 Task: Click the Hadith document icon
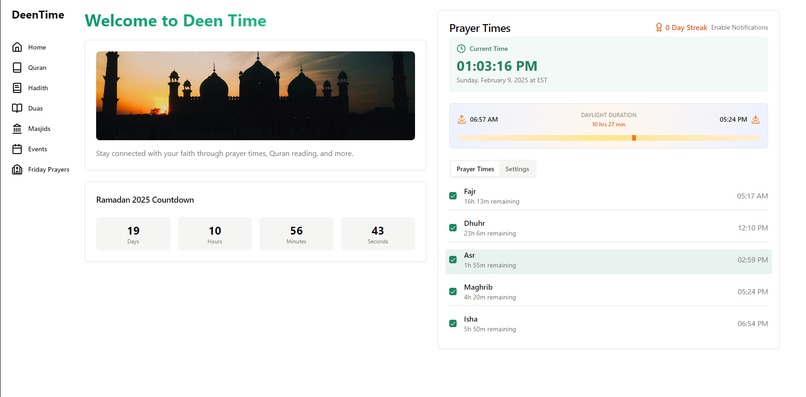coord(17,88)
